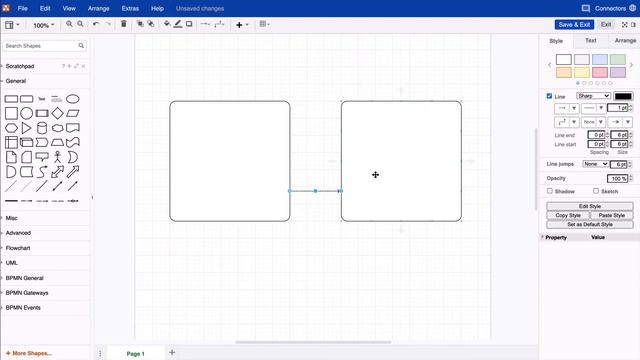Delete selection with trash icon
This screenshot has width=640, height=360.
pos(124,24)
